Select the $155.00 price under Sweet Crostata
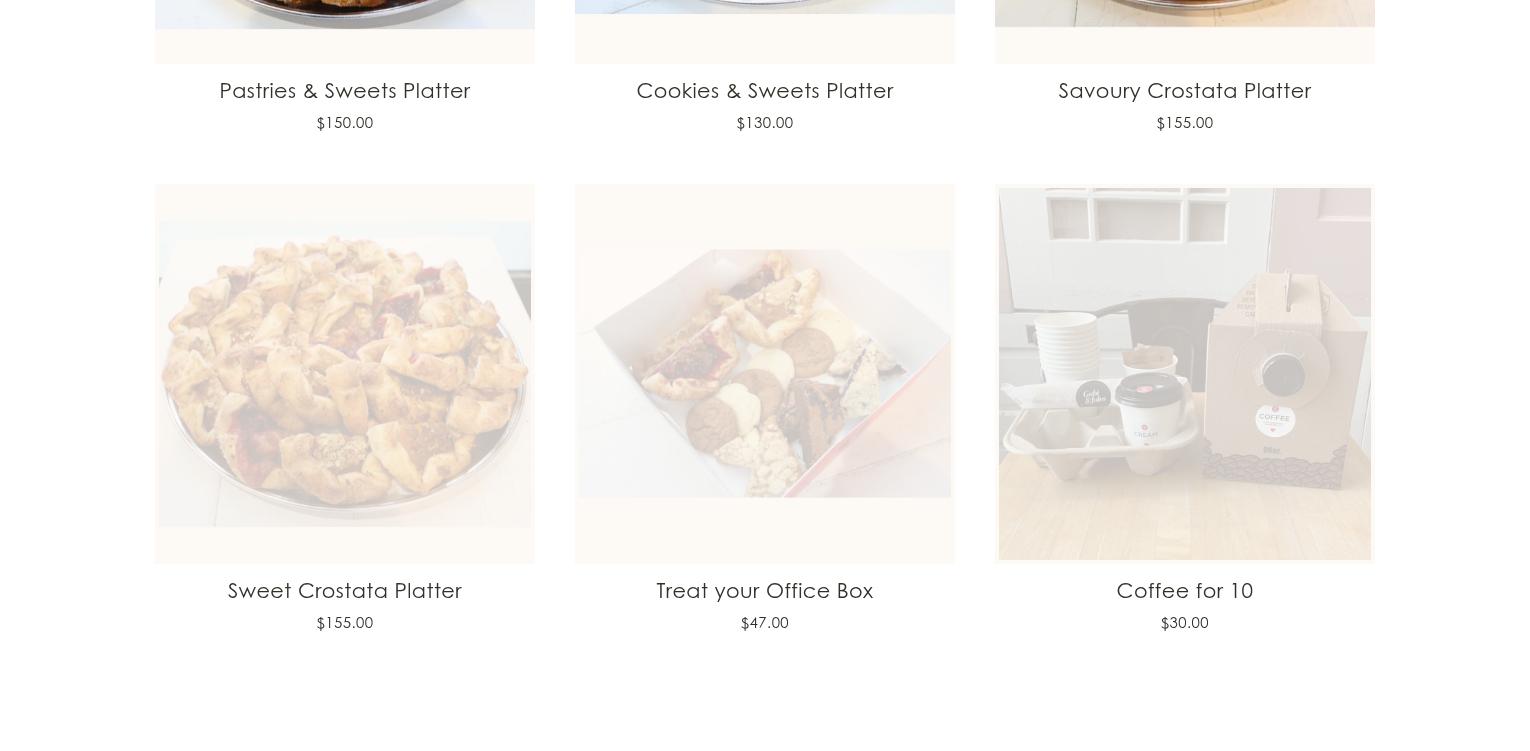 (345, 623)
